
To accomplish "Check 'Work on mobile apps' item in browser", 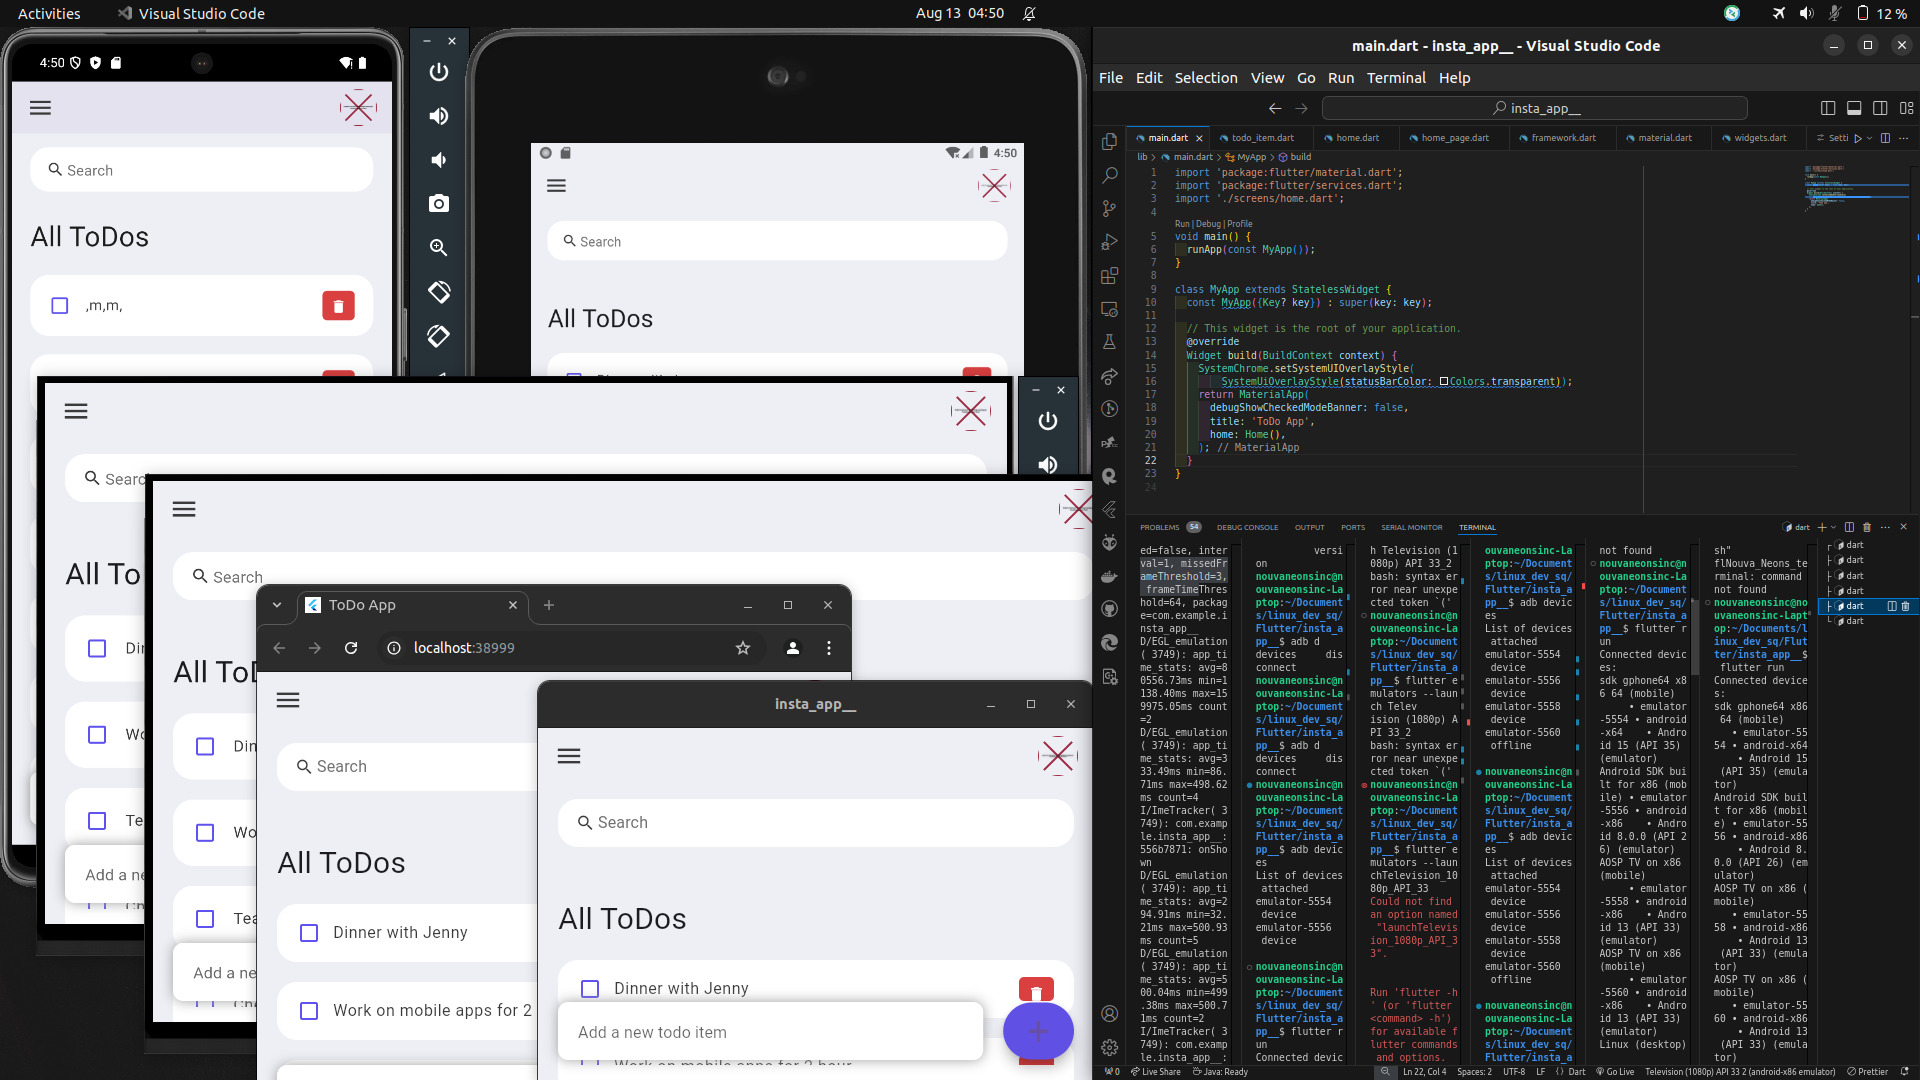I will (309, 1011).
